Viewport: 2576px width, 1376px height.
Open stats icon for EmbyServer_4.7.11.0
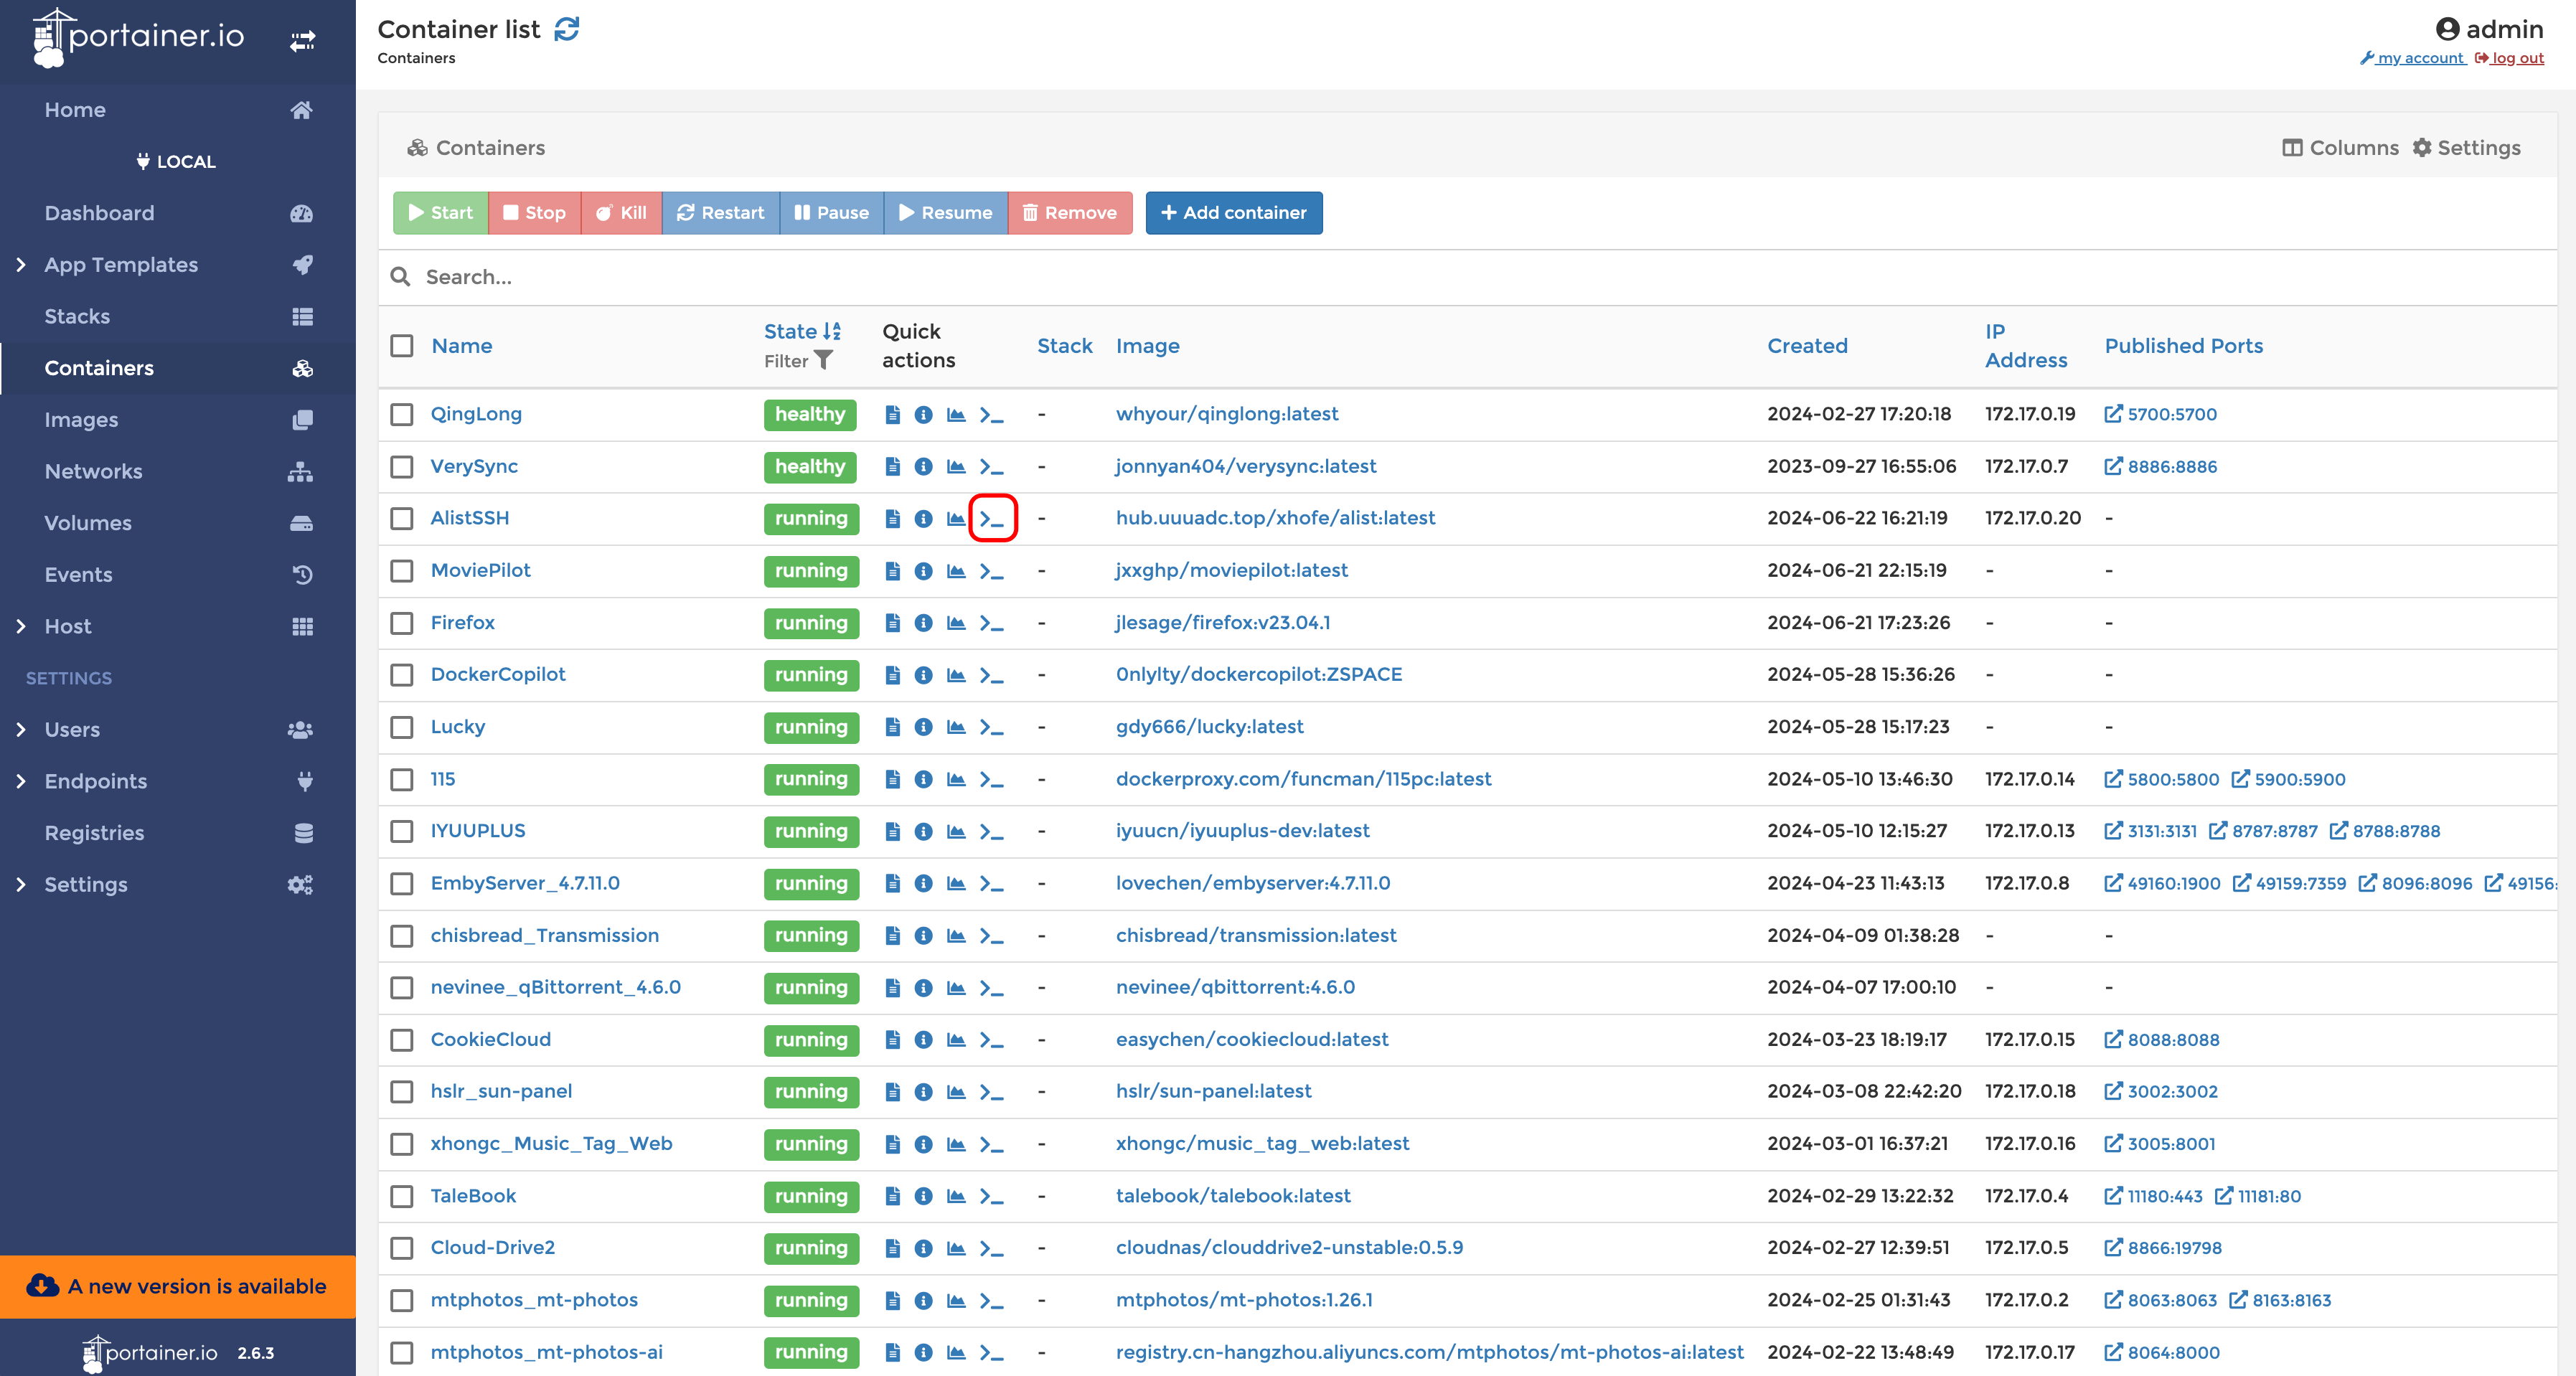tap(956, 883)
